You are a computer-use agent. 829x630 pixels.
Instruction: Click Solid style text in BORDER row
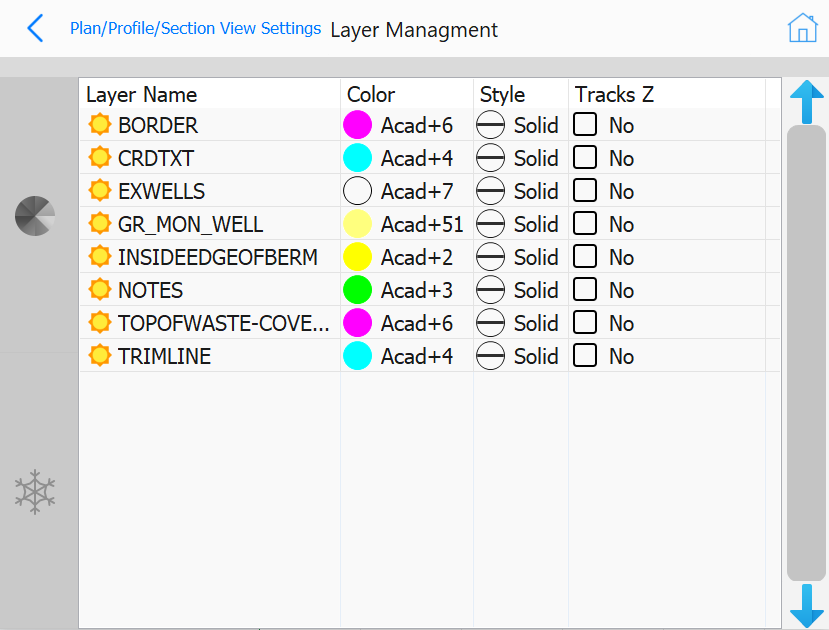[x=536, y=125]
